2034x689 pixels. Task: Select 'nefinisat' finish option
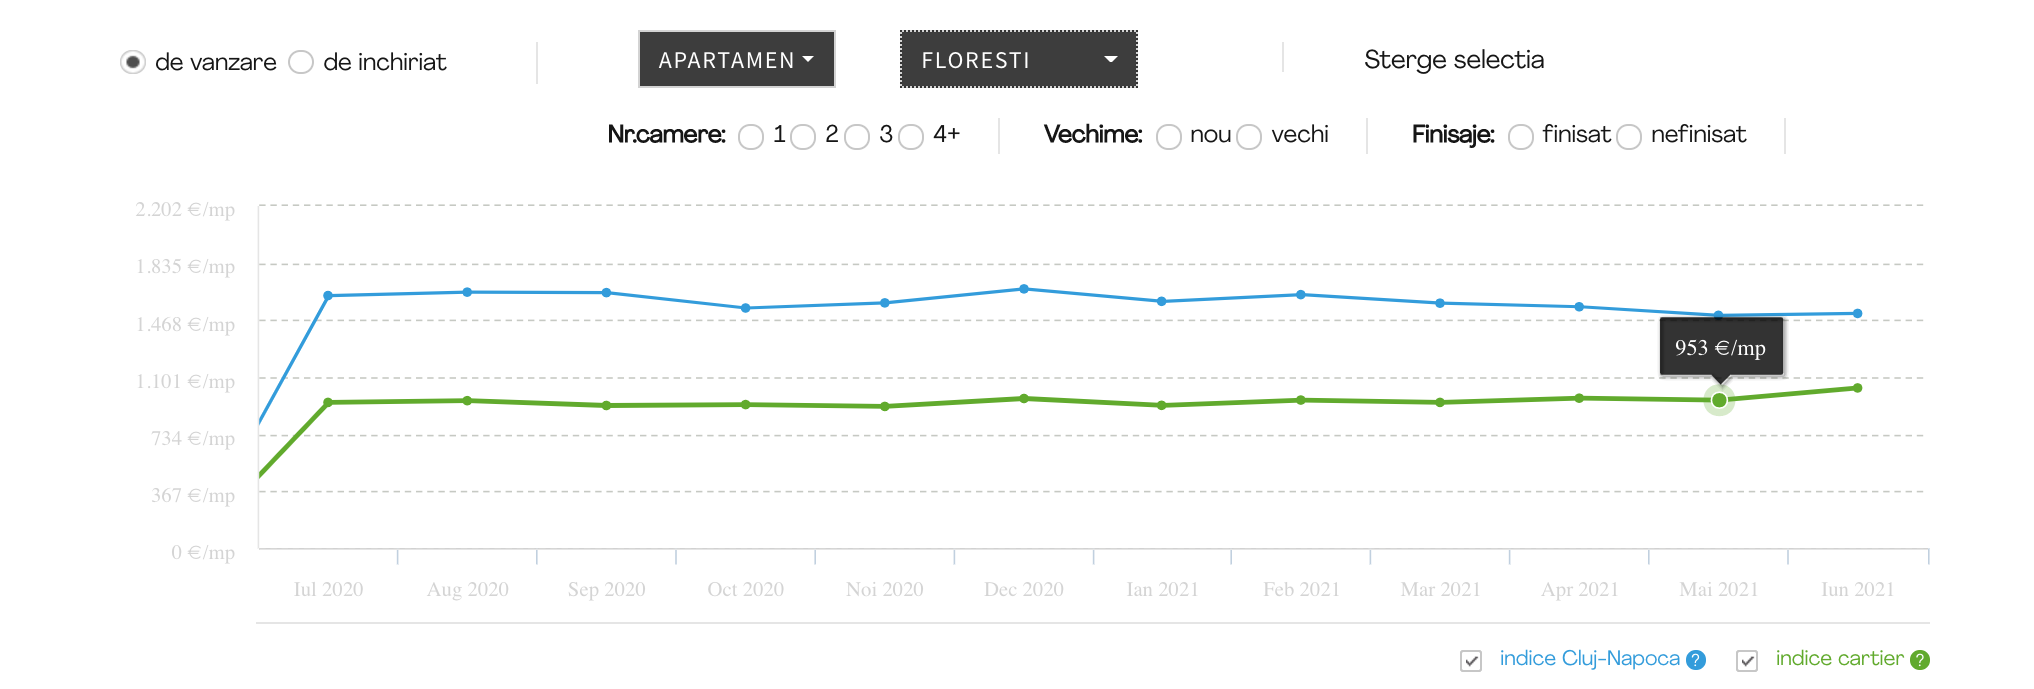(x=1629, y=136)
